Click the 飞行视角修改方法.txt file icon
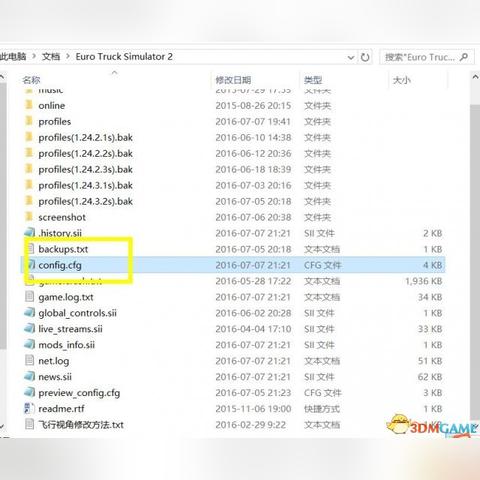The image size is (480, 480). (x=30, y=424)
